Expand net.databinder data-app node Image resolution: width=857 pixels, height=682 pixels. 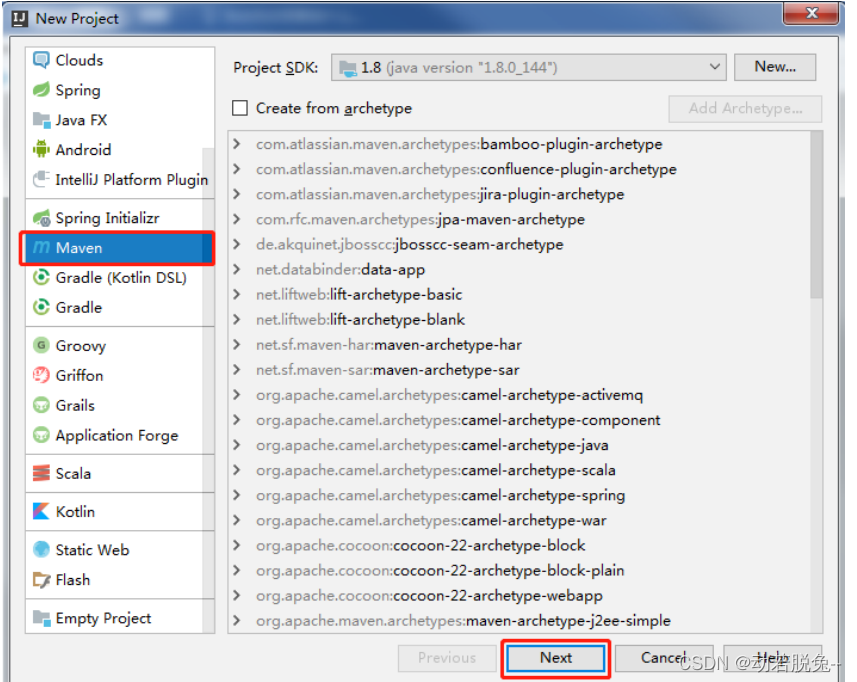(237, 269)
